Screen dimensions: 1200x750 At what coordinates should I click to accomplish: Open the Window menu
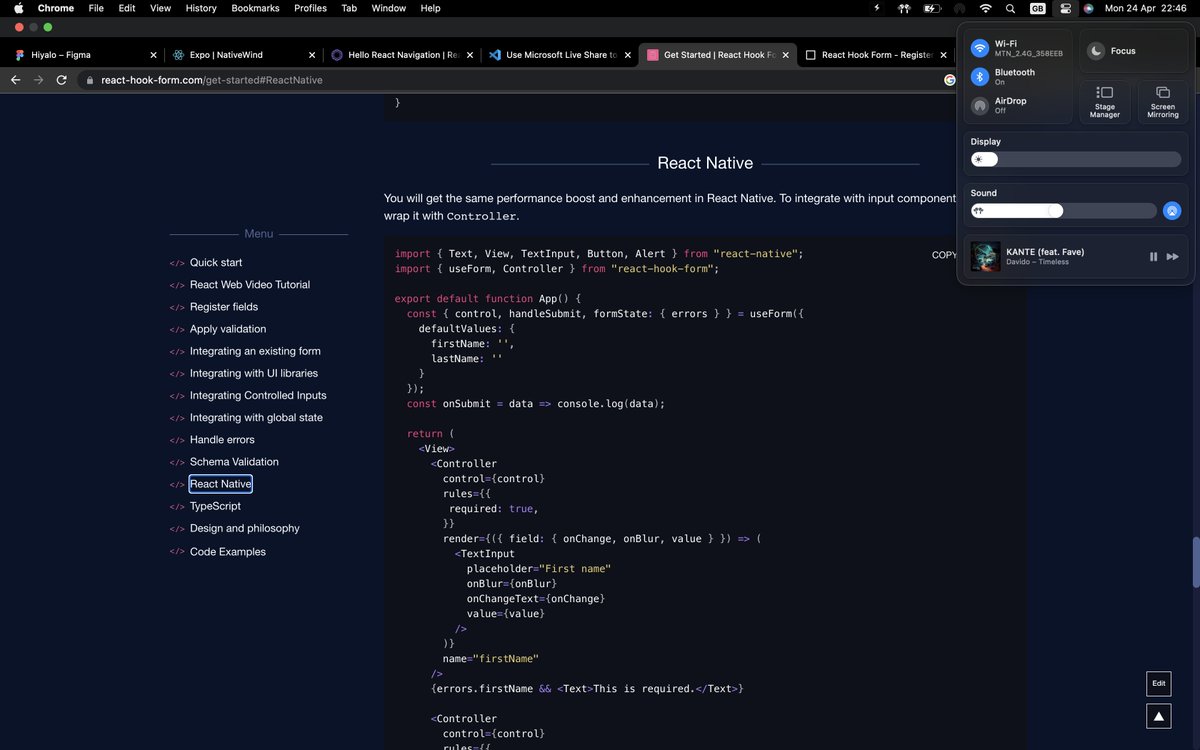click(388, 8)
